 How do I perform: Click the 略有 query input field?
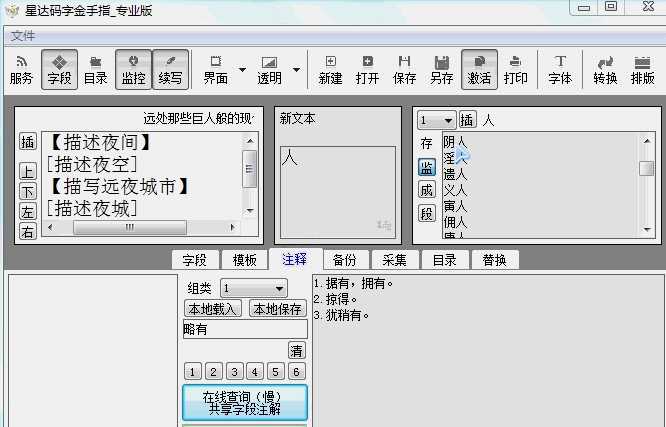(245, 329)
